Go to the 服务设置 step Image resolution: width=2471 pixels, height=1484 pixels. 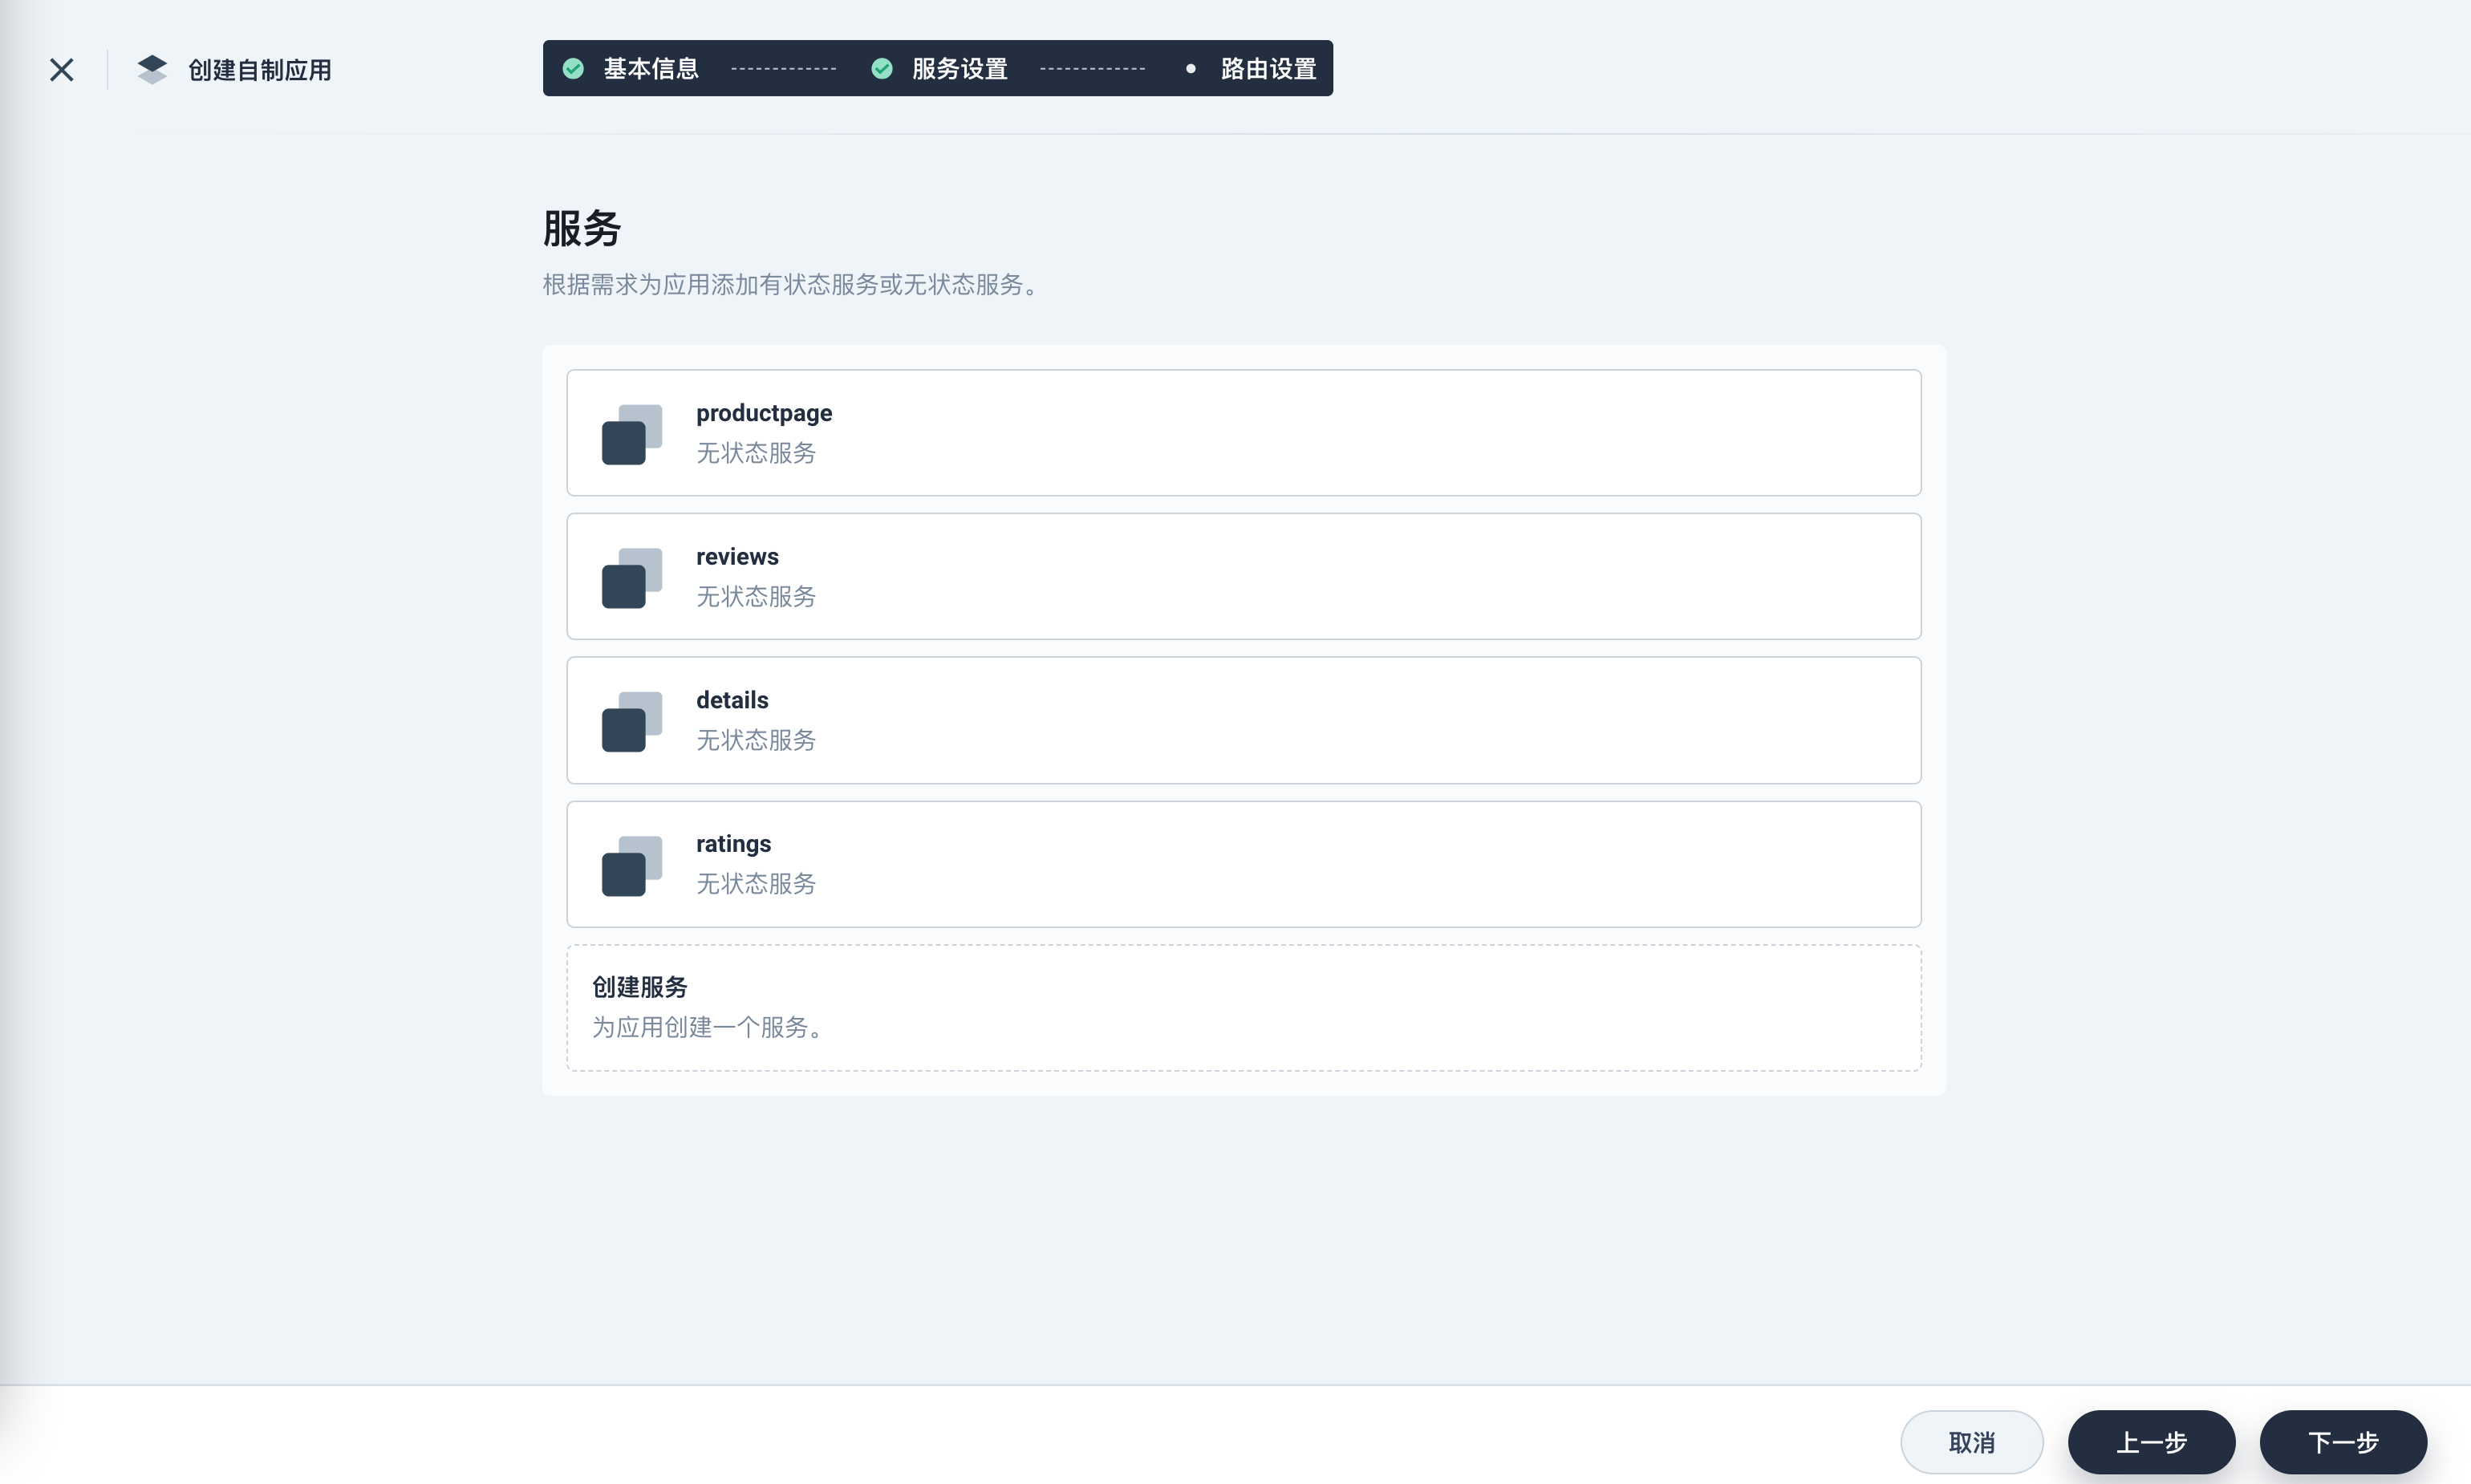coord(959,68)
